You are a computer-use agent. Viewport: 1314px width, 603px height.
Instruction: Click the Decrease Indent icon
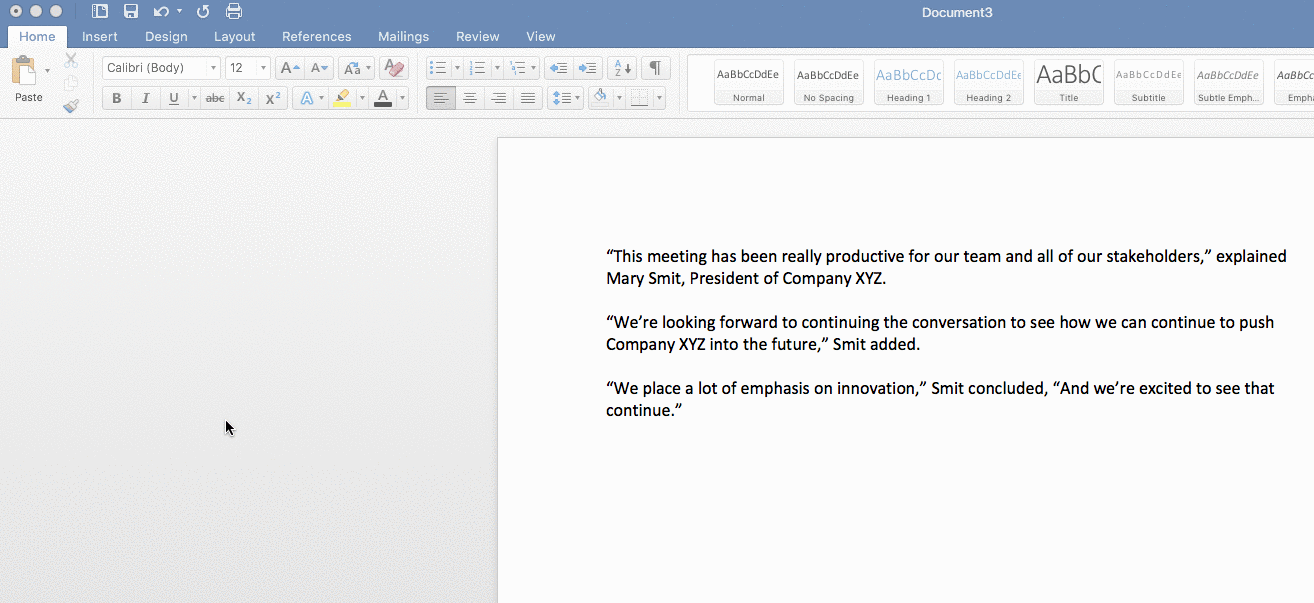[x=558, y=67]
